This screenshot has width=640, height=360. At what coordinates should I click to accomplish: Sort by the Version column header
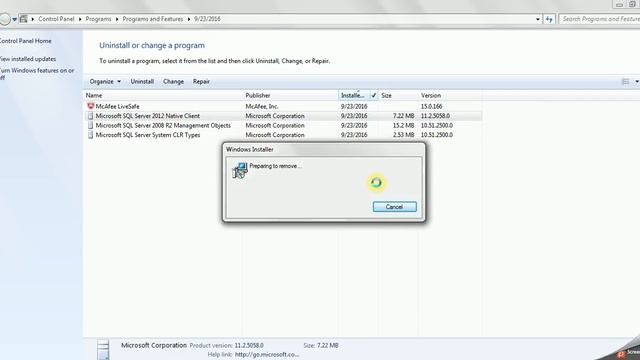450,96
